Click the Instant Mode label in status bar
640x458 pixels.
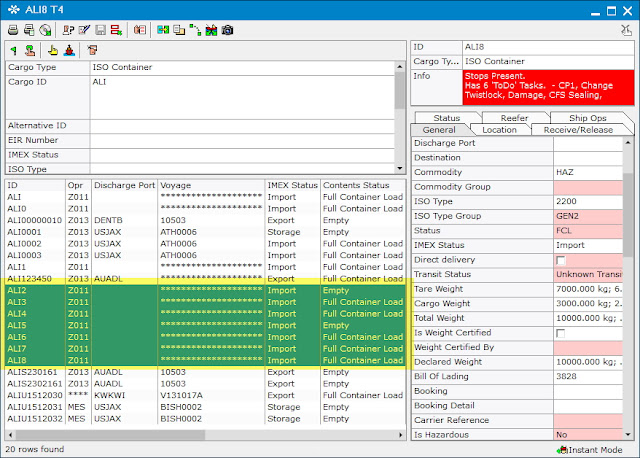pos(595,450)
